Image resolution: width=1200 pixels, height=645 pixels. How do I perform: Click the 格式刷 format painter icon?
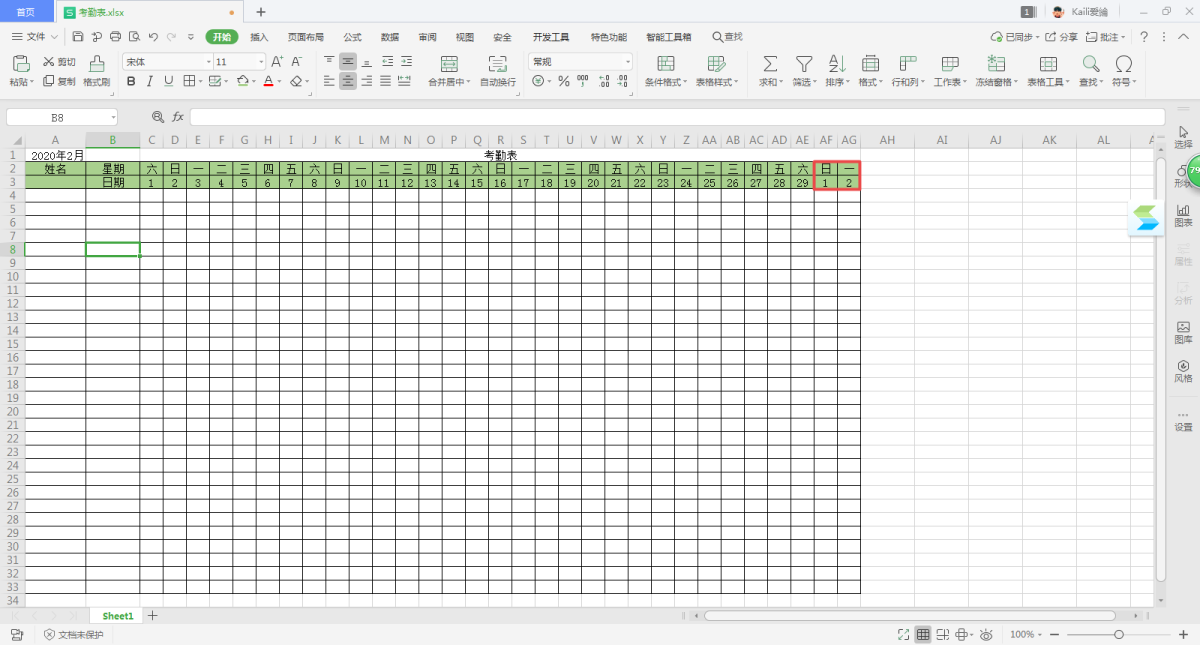click(x=97, y=64)
